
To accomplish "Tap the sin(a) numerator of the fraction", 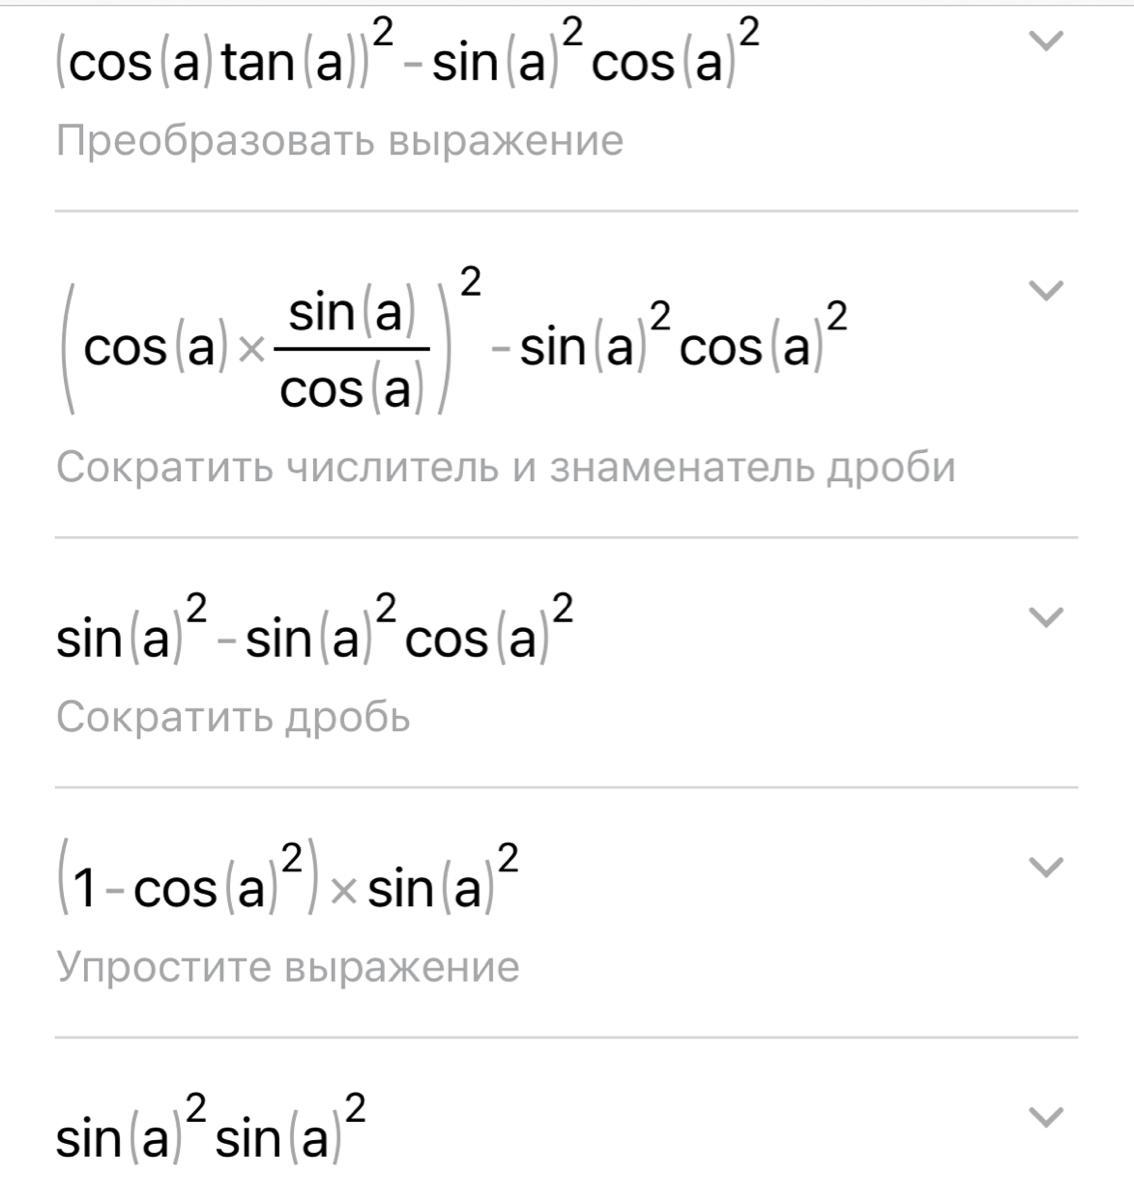I will 351,314.
